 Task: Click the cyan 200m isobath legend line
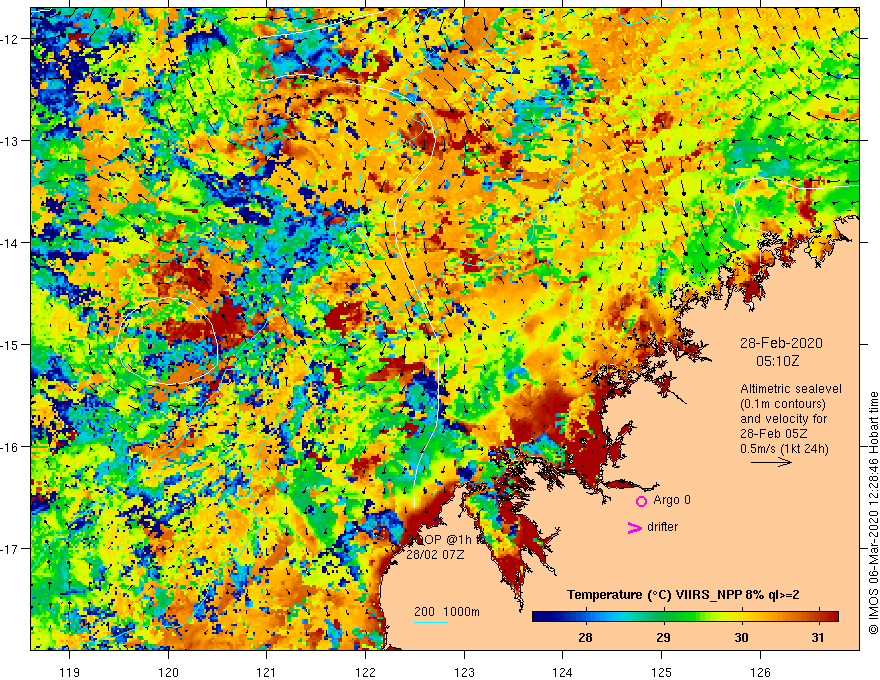(431, 622)
